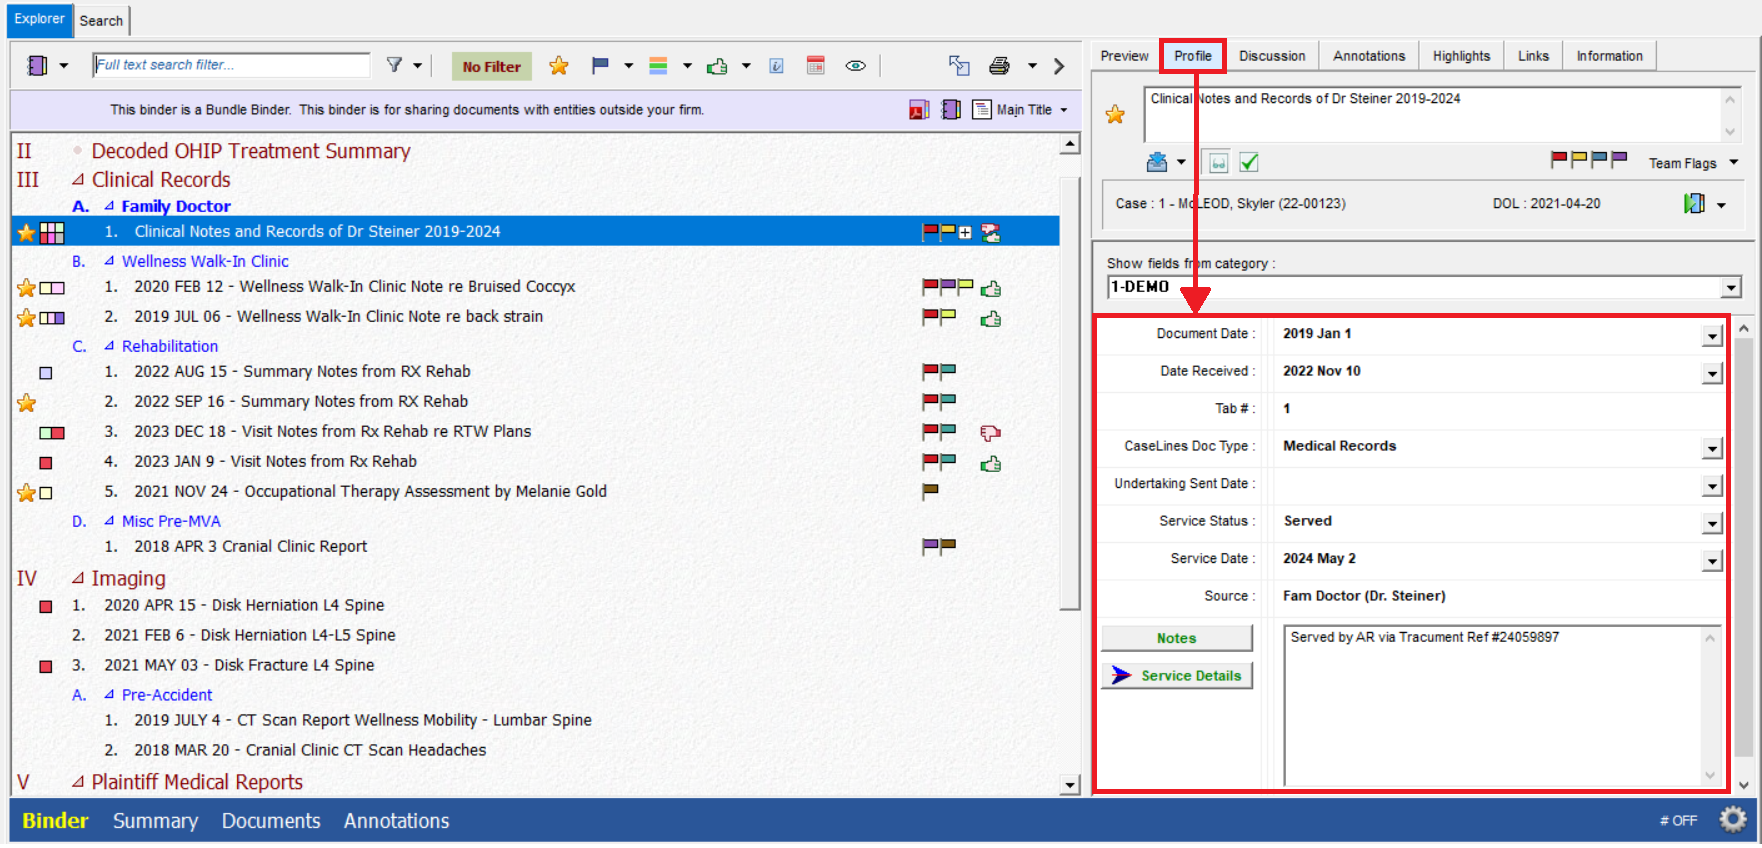This screenshot has width=1762, height=848.
Task: Open the Summary view in bottom bar
Action: click(x=155, y=821)
